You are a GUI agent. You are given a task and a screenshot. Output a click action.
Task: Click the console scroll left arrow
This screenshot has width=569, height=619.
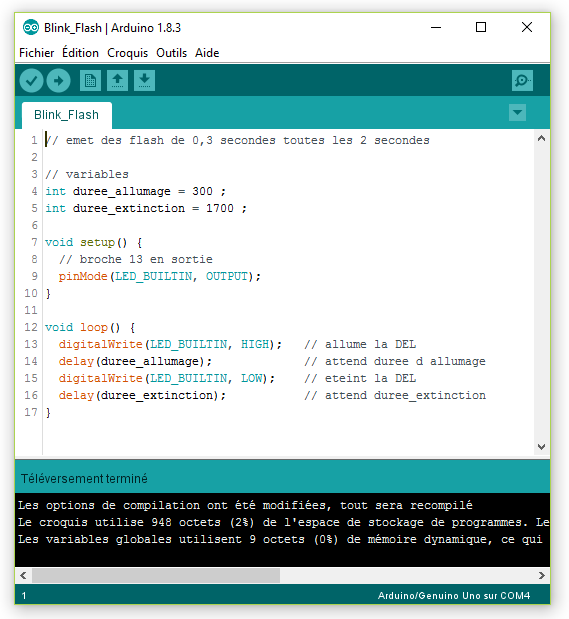23,576
